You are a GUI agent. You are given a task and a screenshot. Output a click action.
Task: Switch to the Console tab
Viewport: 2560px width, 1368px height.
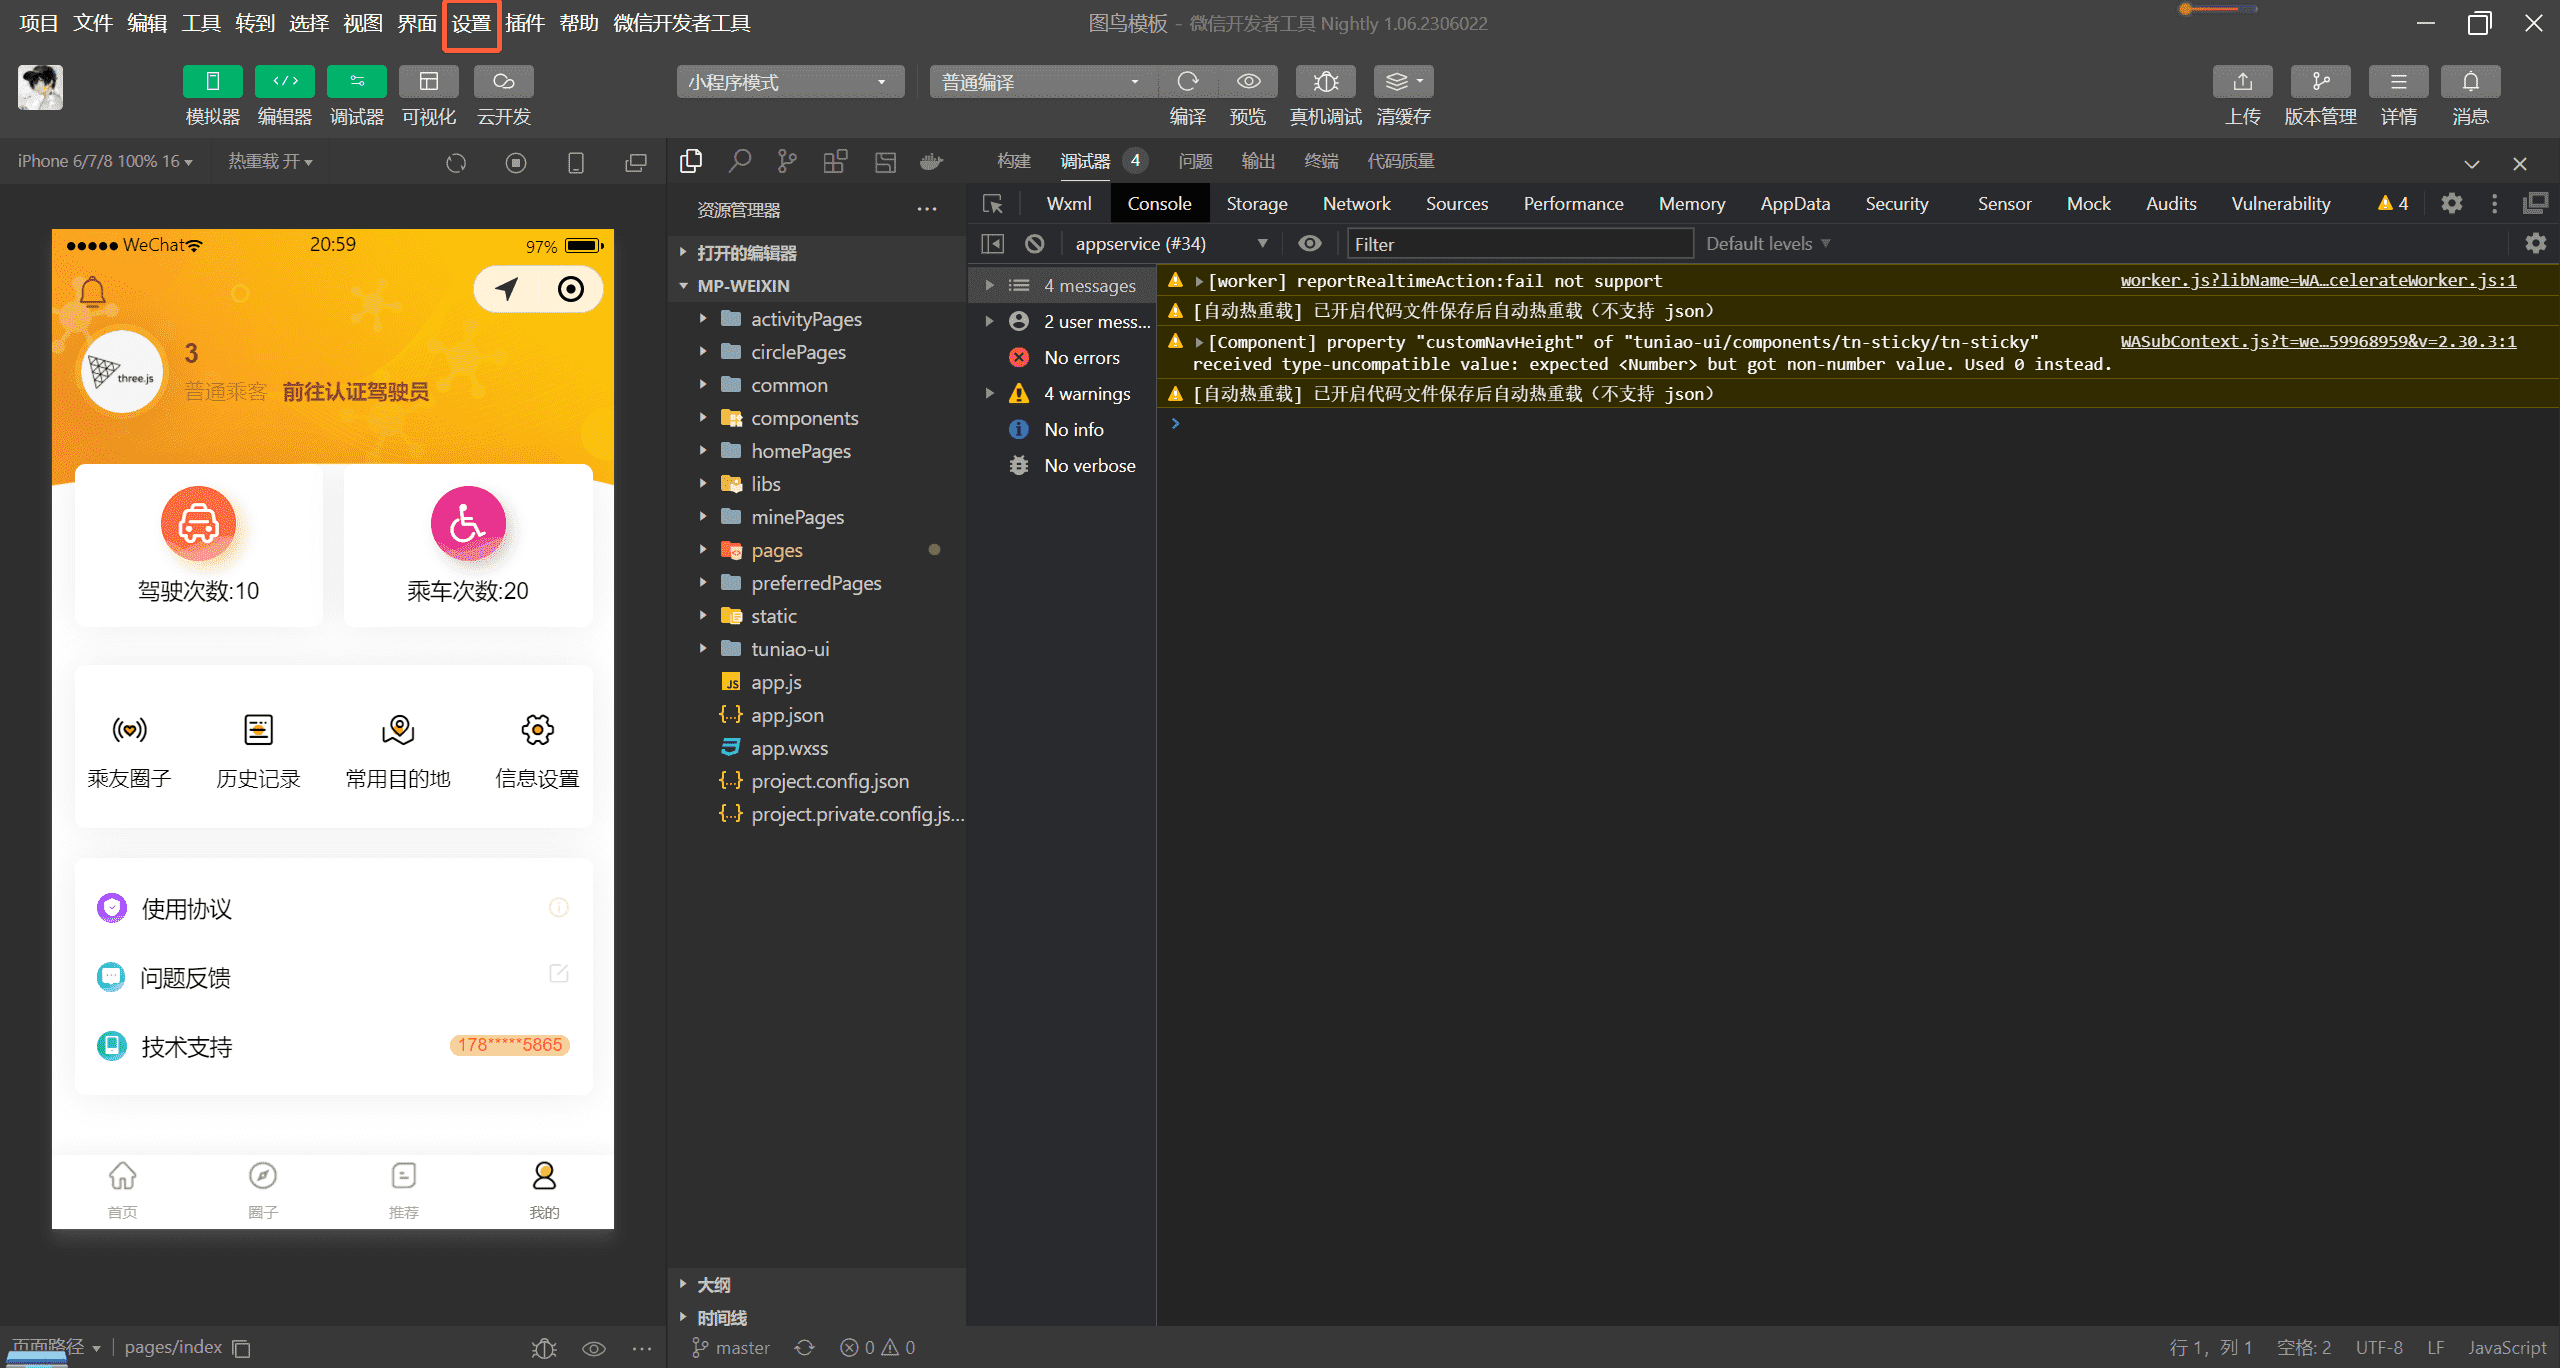[1161, 203]
